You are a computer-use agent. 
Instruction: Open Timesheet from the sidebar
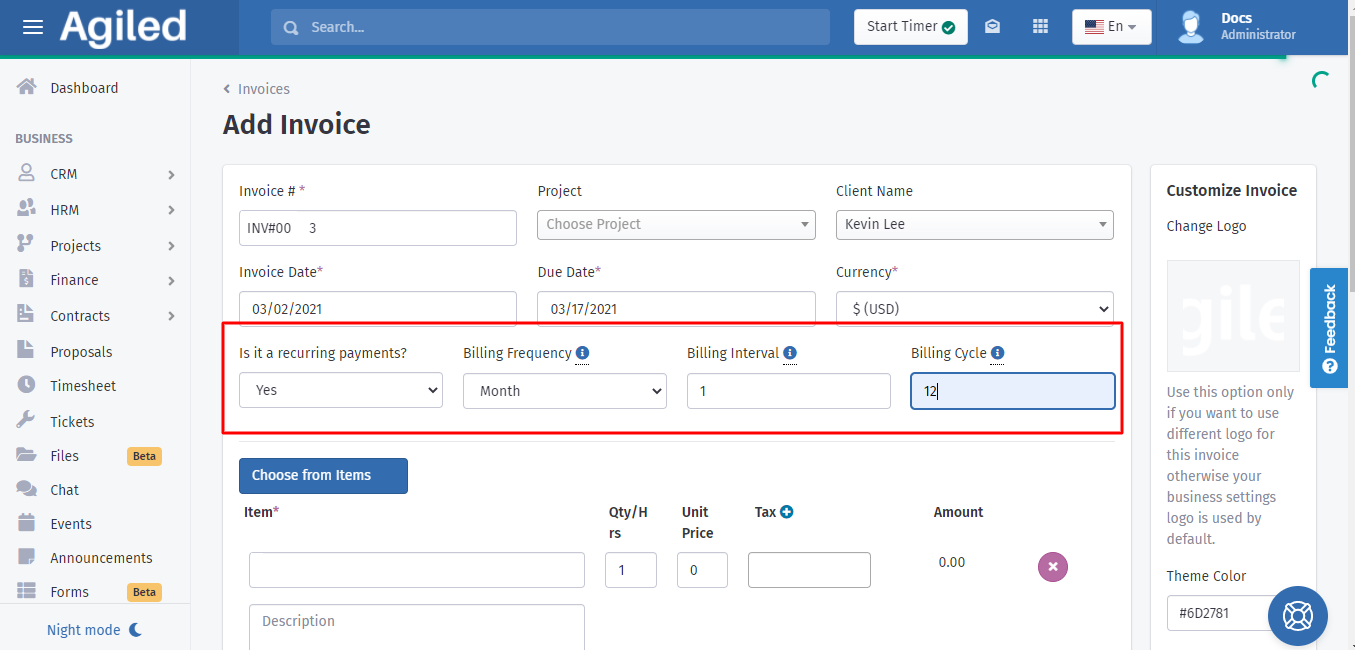pos(83,386)
